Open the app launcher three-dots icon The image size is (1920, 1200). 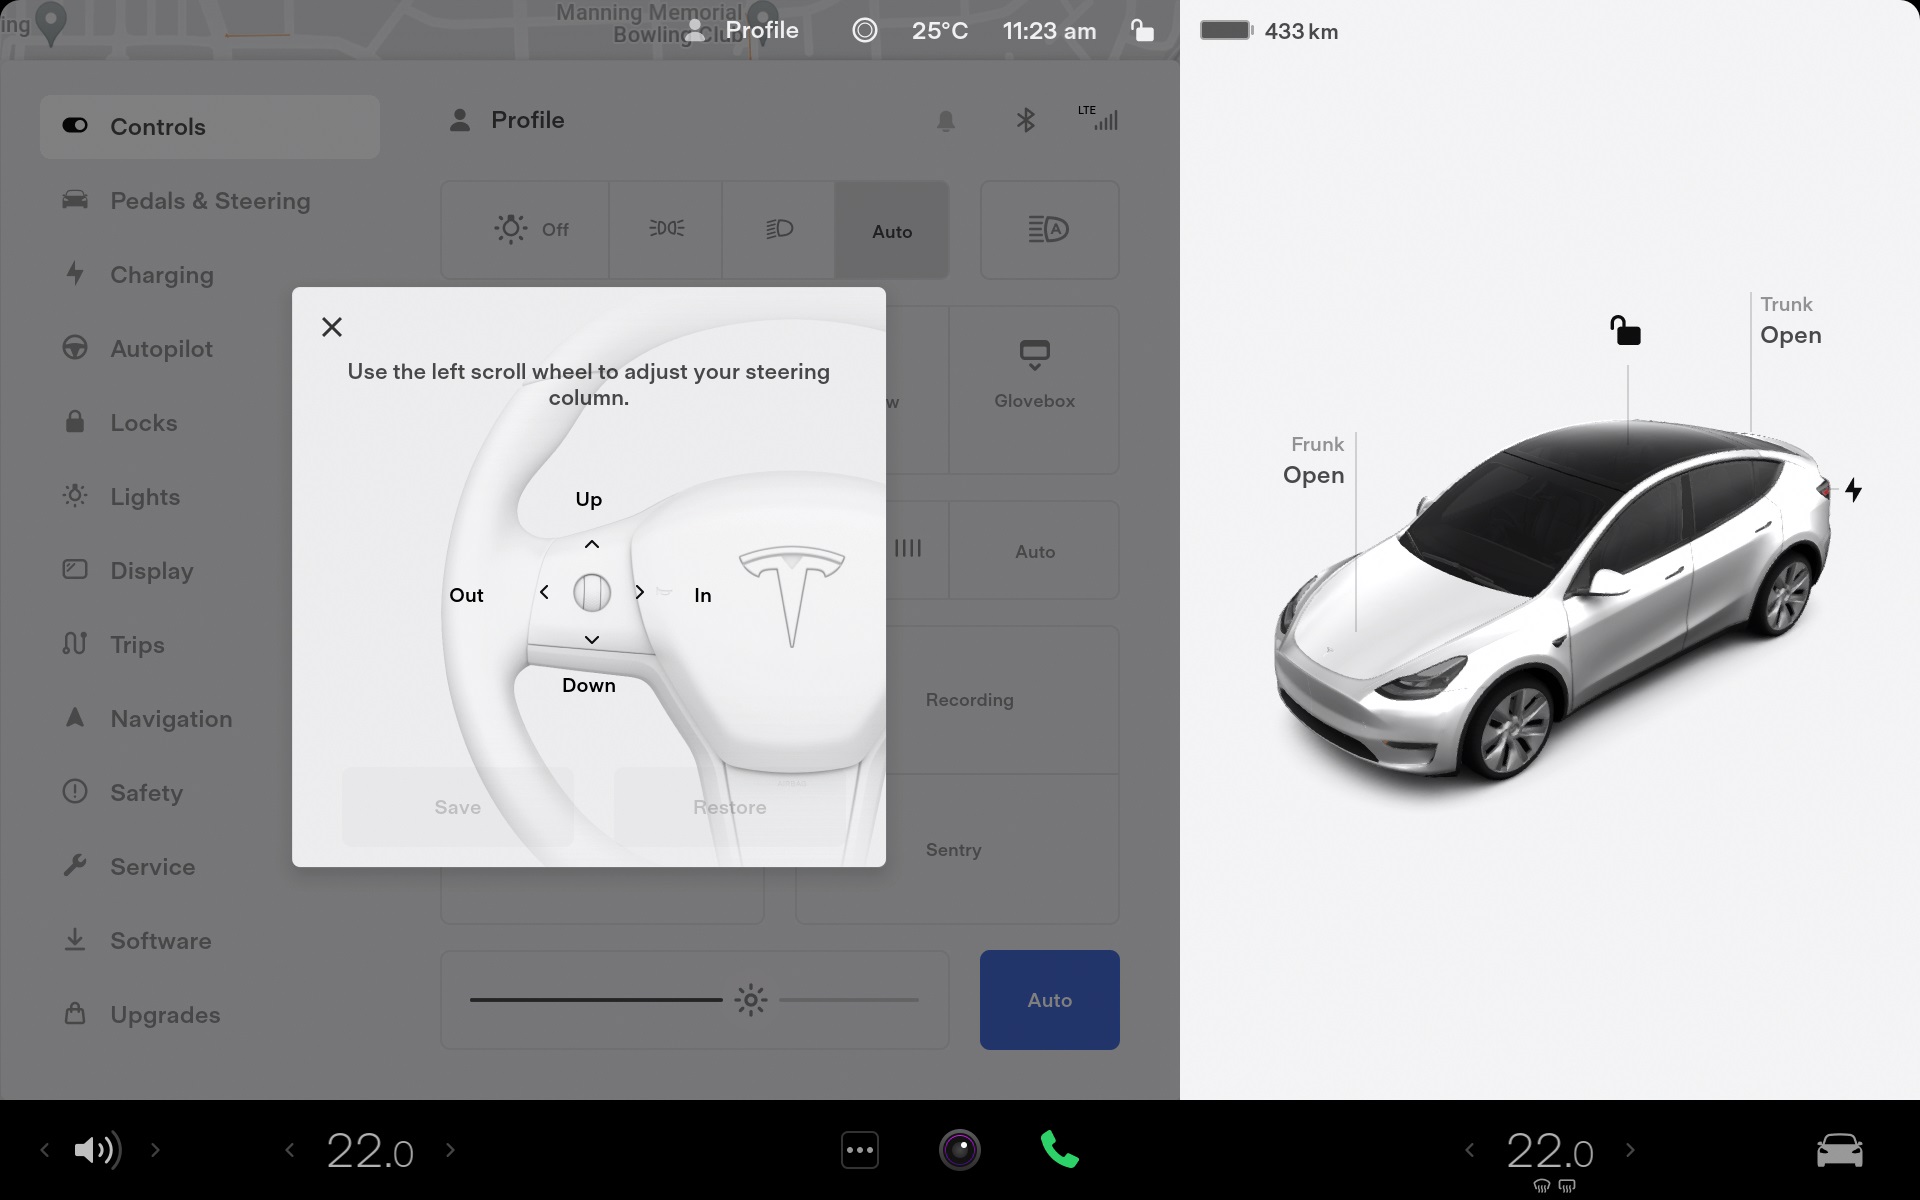point(860,1150)
